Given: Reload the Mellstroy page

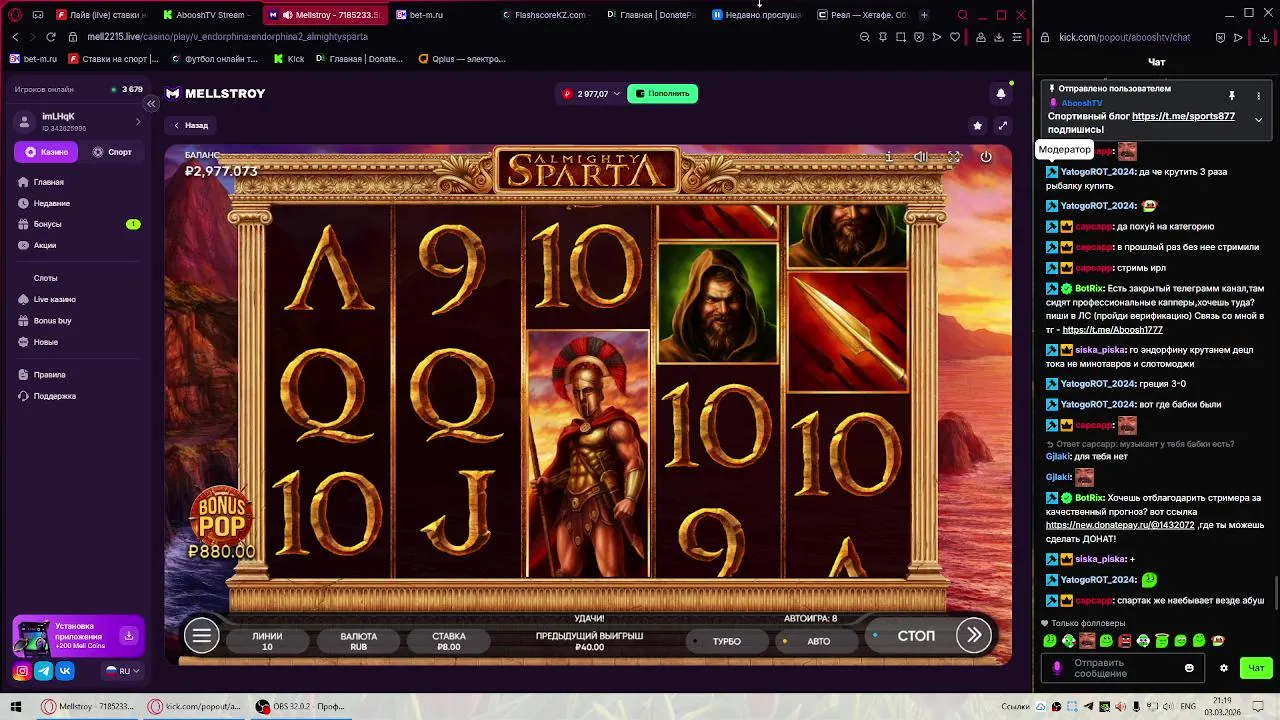Looking at the screenshot, I should [x=51, y=37].
